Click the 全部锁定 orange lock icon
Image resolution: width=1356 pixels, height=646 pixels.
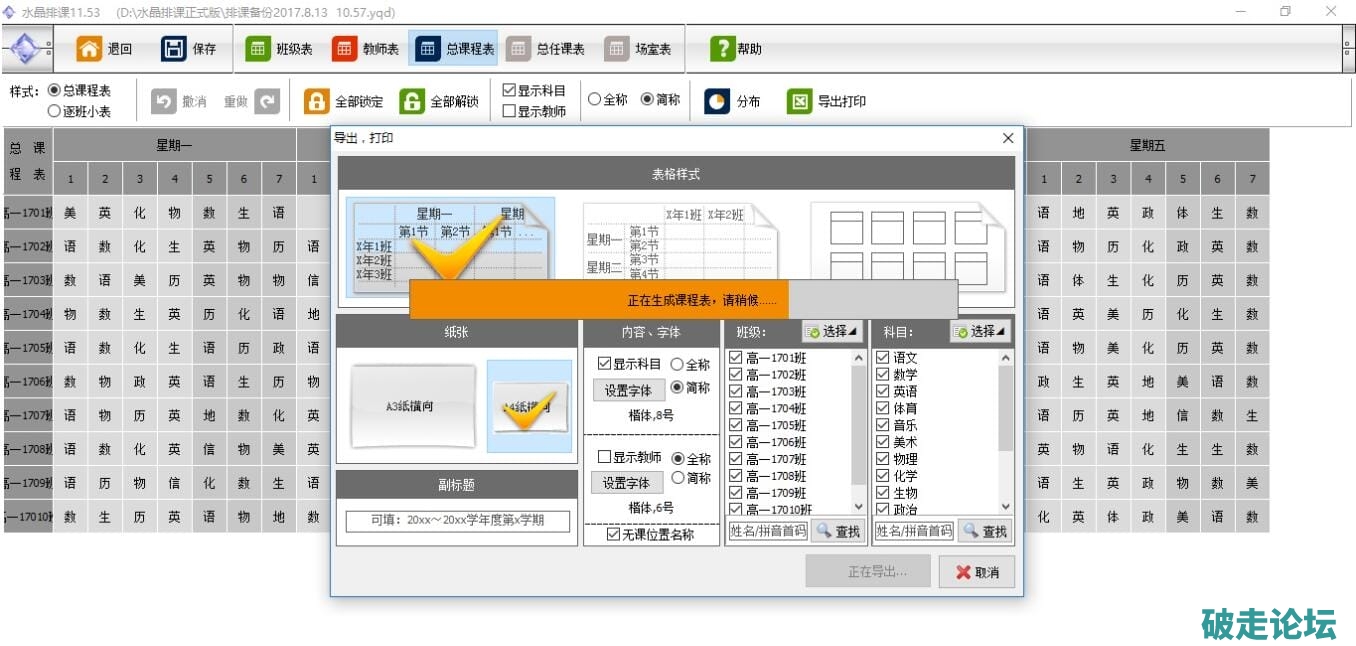coord(316,101)
